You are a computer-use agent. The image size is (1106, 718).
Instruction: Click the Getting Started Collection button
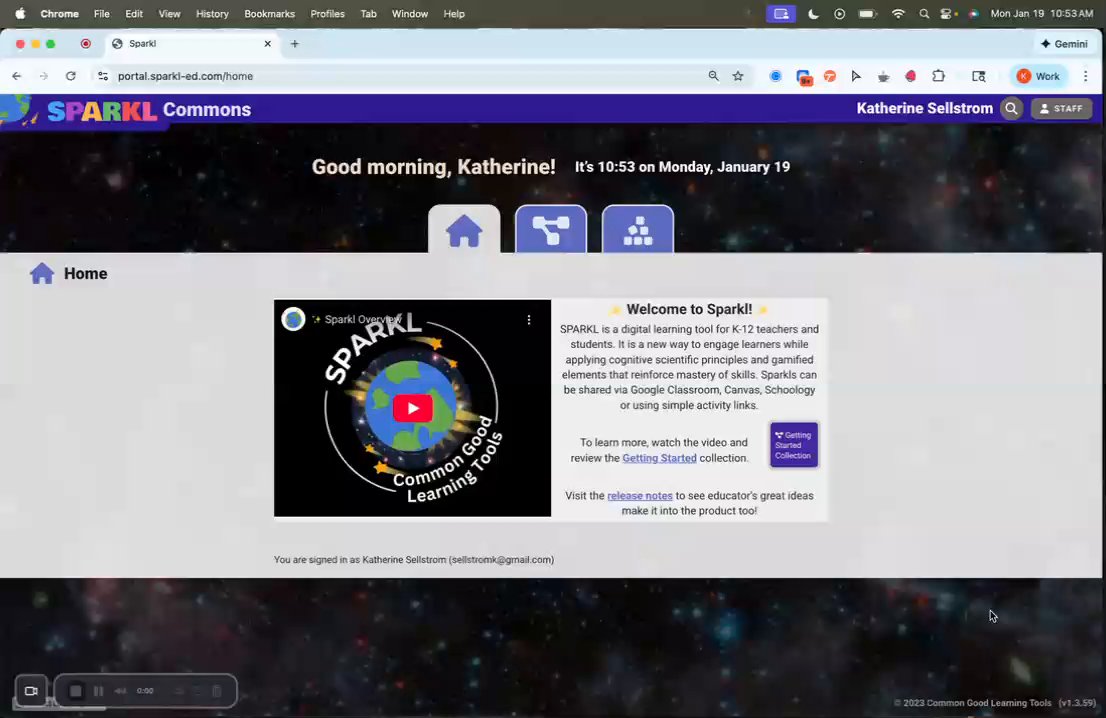[794, 444]
